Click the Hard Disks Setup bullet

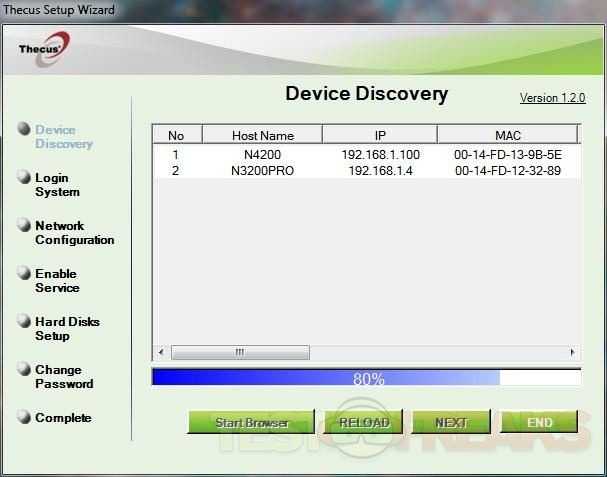click(25, 321)
